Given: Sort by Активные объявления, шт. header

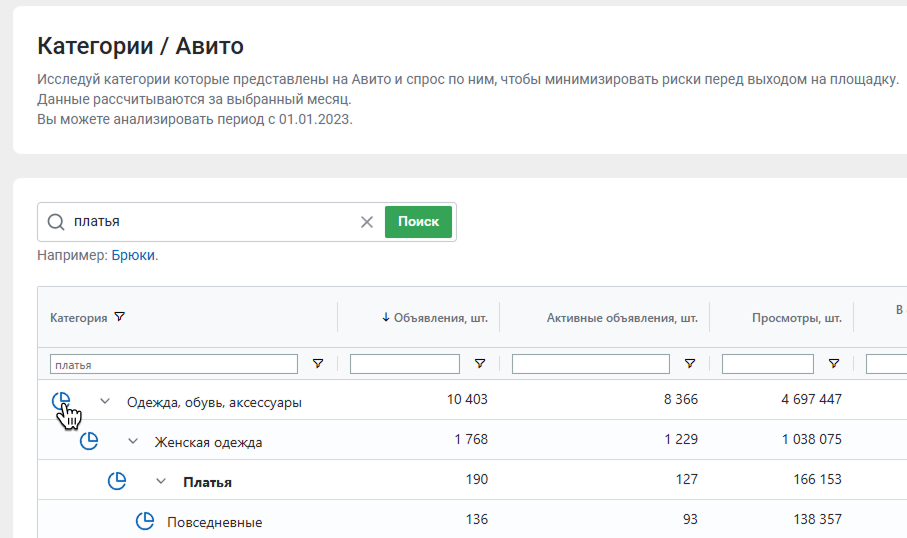Looking at the screenshot, I should (622, 318).
